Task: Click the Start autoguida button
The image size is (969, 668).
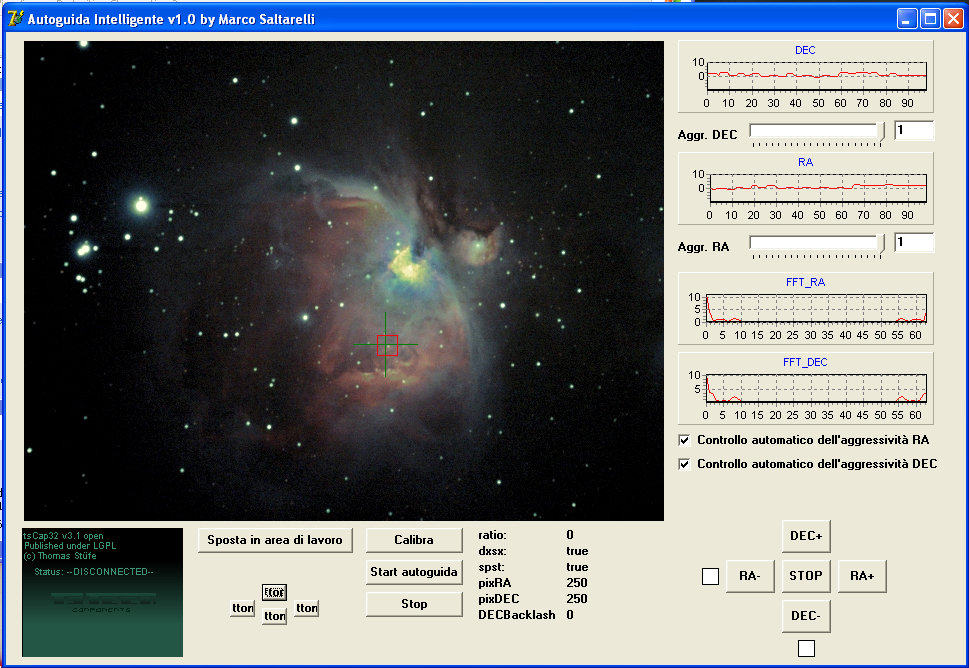Action: coord(414,572)
